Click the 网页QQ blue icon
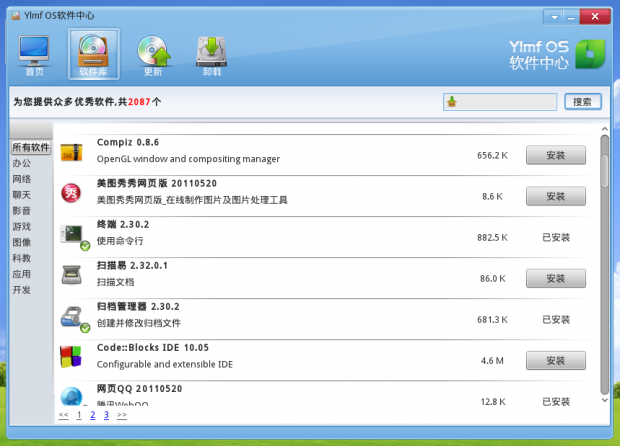 pyautogui.click(x=72, y=397)
